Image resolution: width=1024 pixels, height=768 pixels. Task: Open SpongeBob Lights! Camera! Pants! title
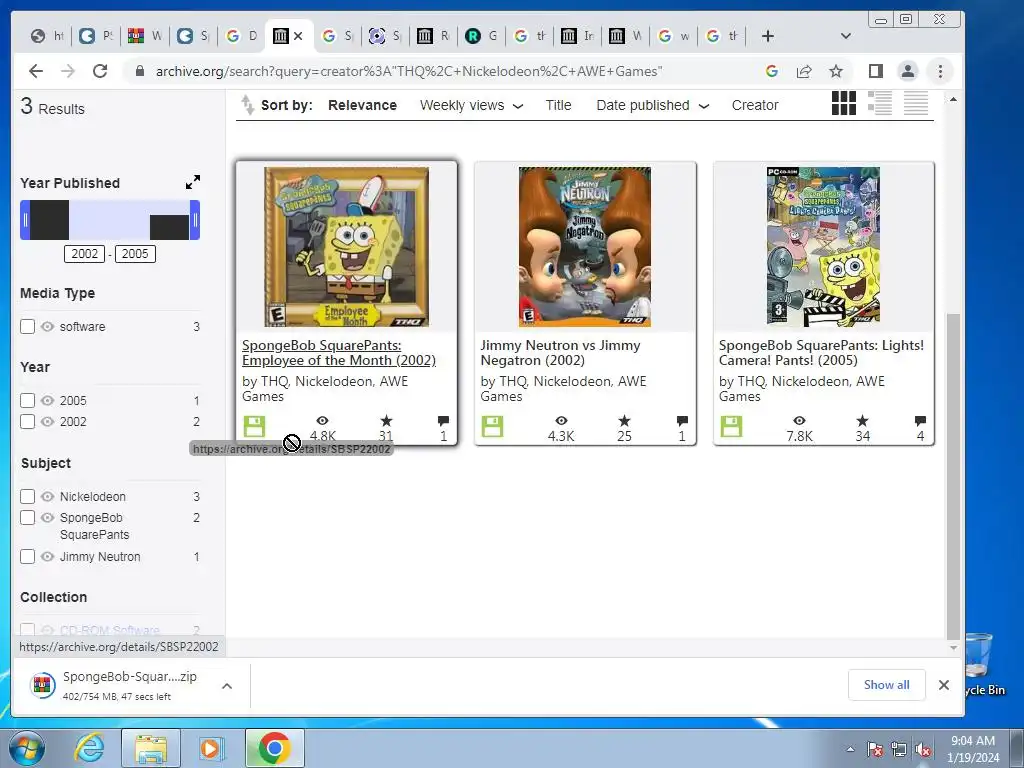click(822, 353)
